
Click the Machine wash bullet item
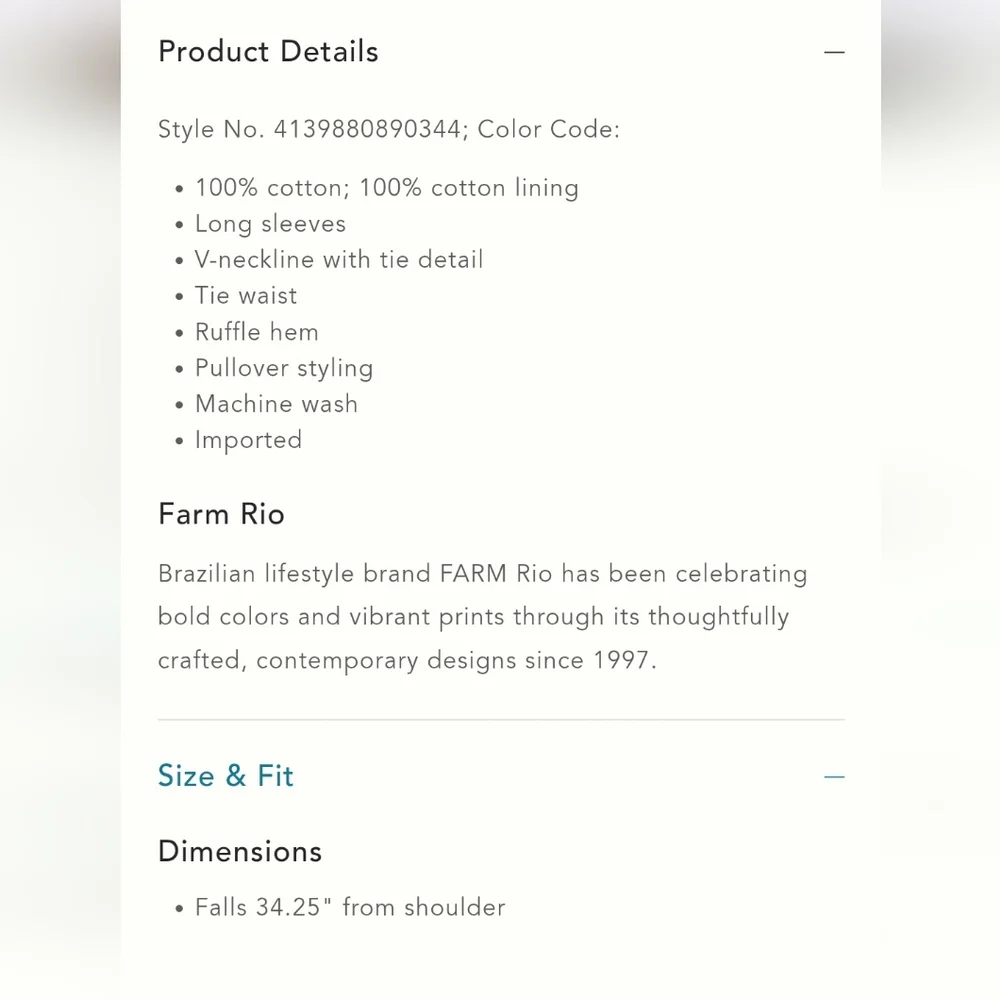tap(276, 404)
